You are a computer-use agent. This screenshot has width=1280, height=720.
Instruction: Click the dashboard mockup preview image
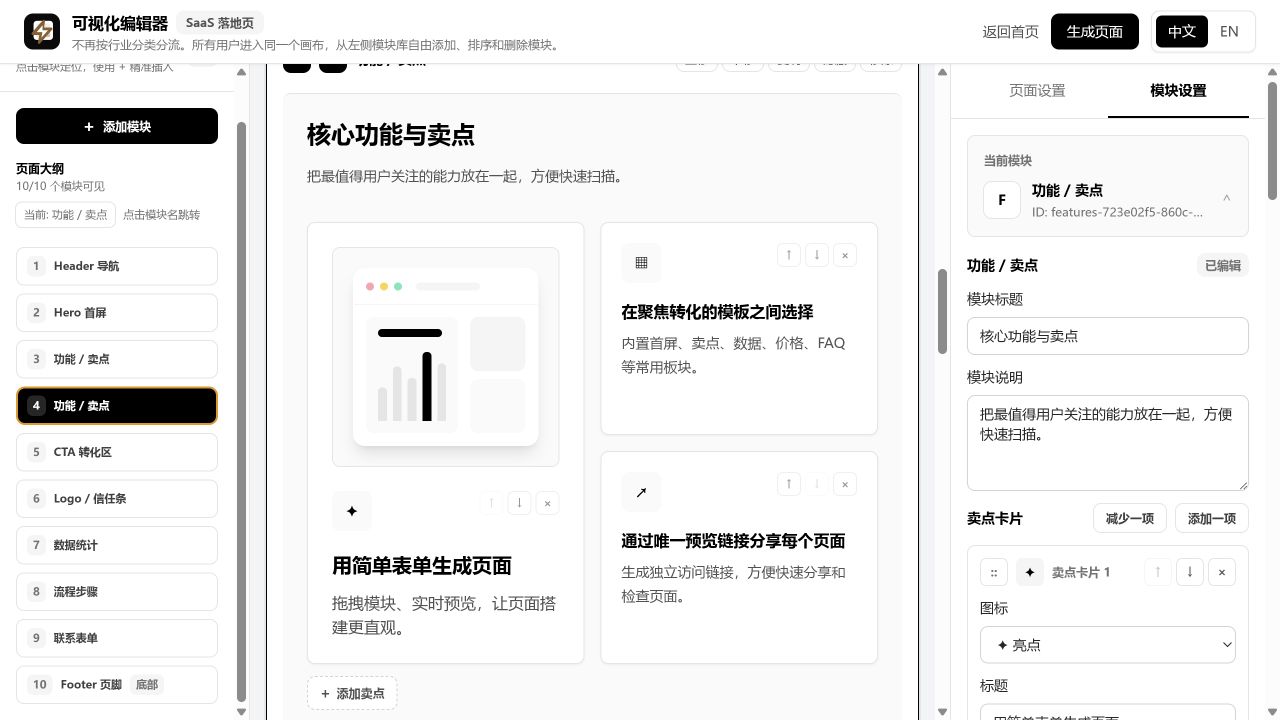click(446, 357)
